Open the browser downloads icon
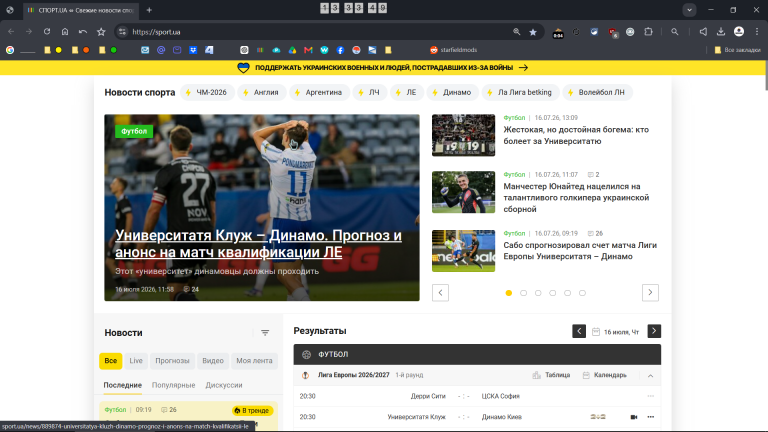The height and width of the screenshot is (432, 768). (x=720, y=32)
